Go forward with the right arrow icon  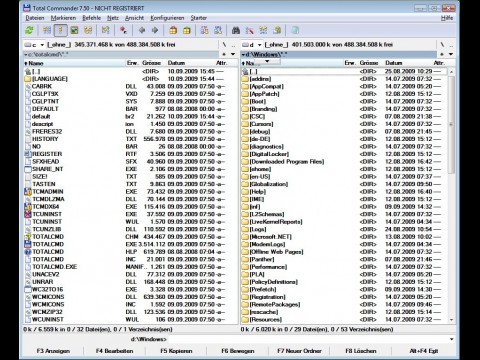(155, 30)
